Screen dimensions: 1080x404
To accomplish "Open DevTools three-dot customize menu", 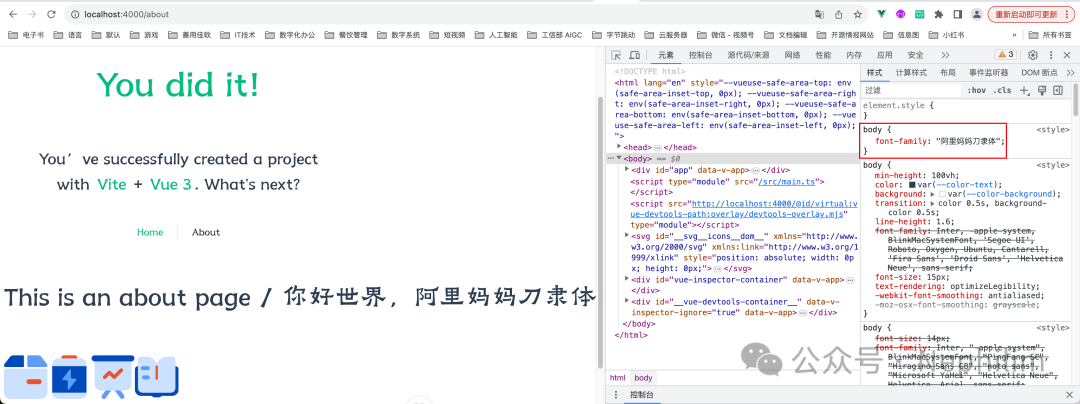I will [1050, 55].
